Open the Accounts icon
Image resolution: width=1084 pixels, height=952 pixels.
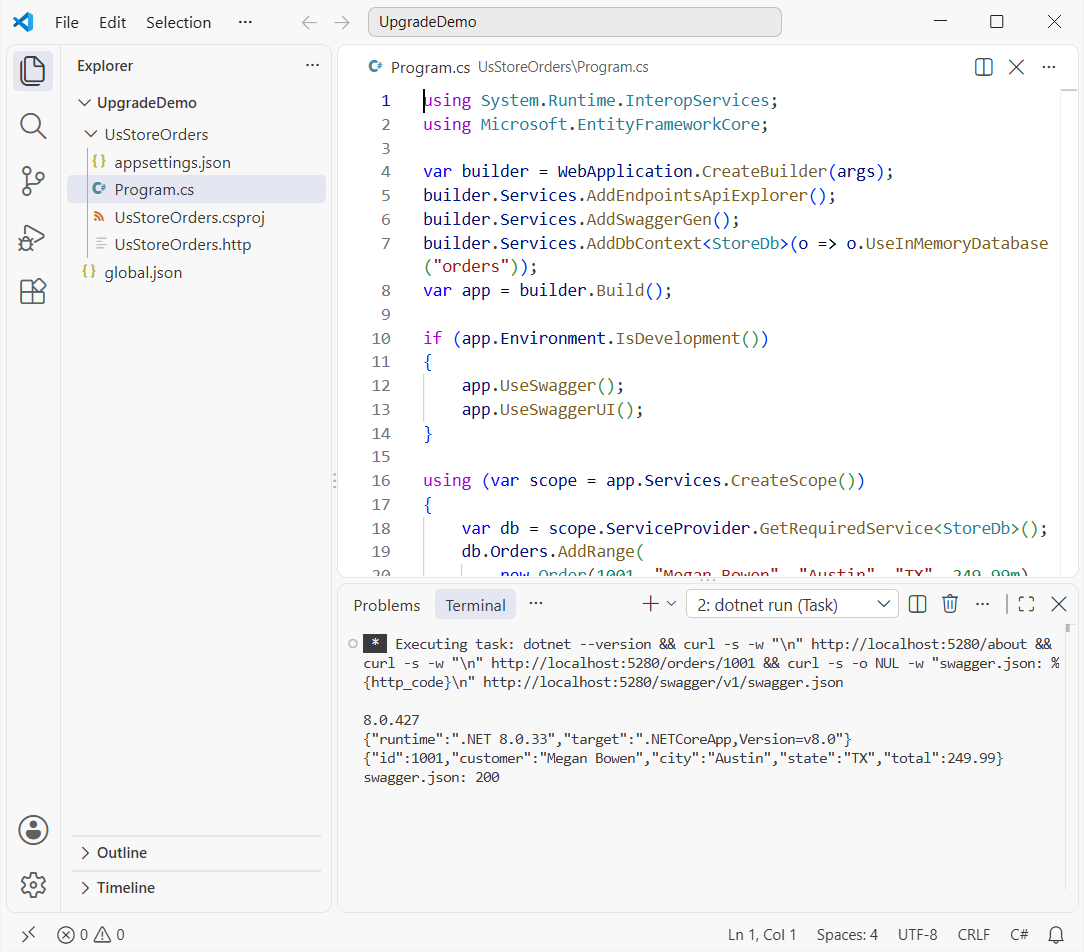[33, 830]
